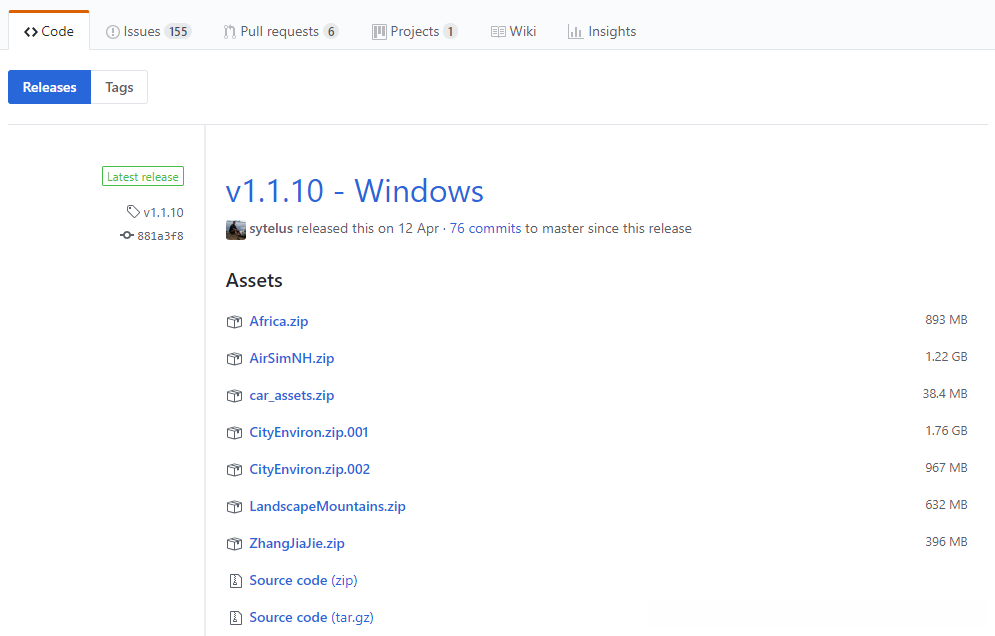Go to the Wiki tab
The image size is (995, 636).
513,31
